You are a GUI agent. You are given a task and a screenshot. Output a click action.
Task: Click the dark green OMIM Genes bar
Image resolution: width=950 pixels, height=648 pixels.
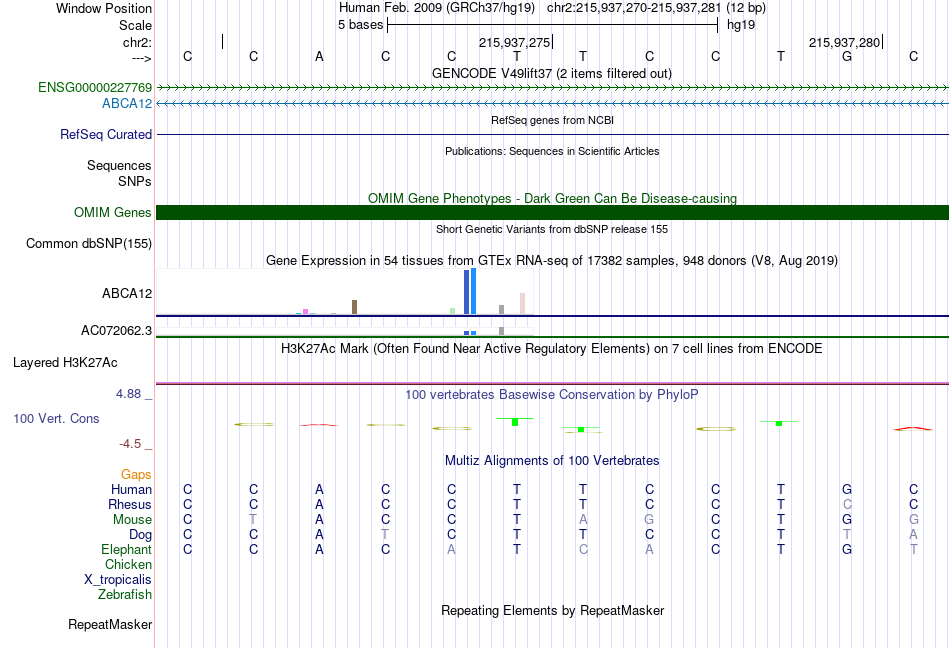click(552, 213)
